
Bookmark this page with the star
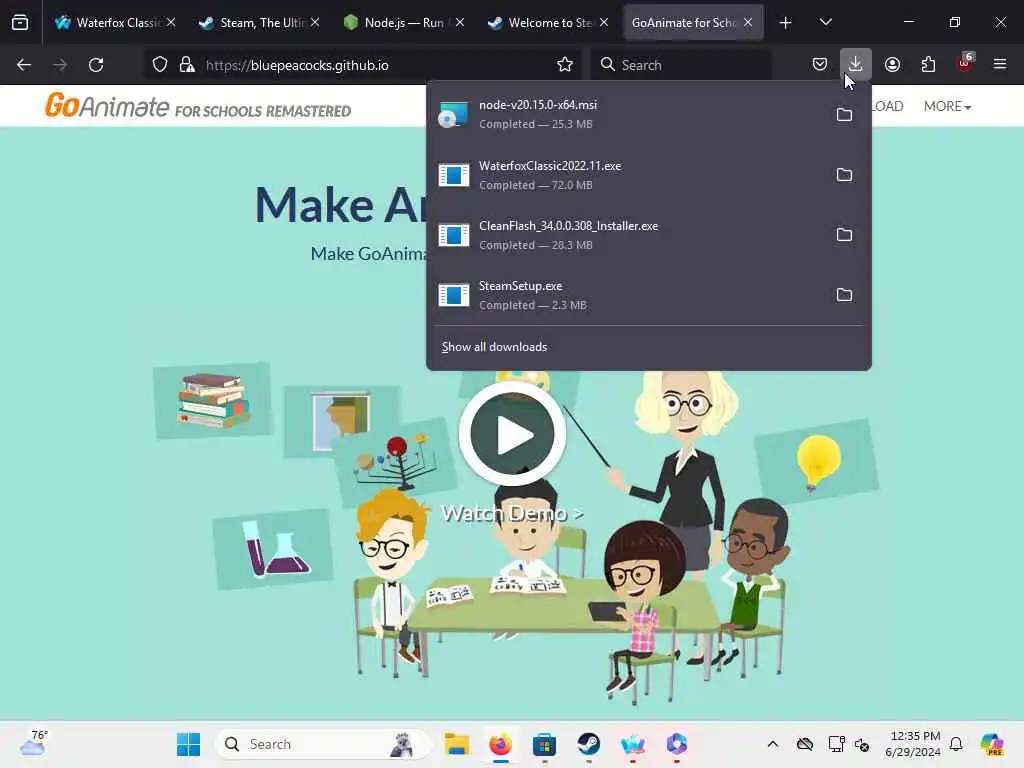pos(565,65)
